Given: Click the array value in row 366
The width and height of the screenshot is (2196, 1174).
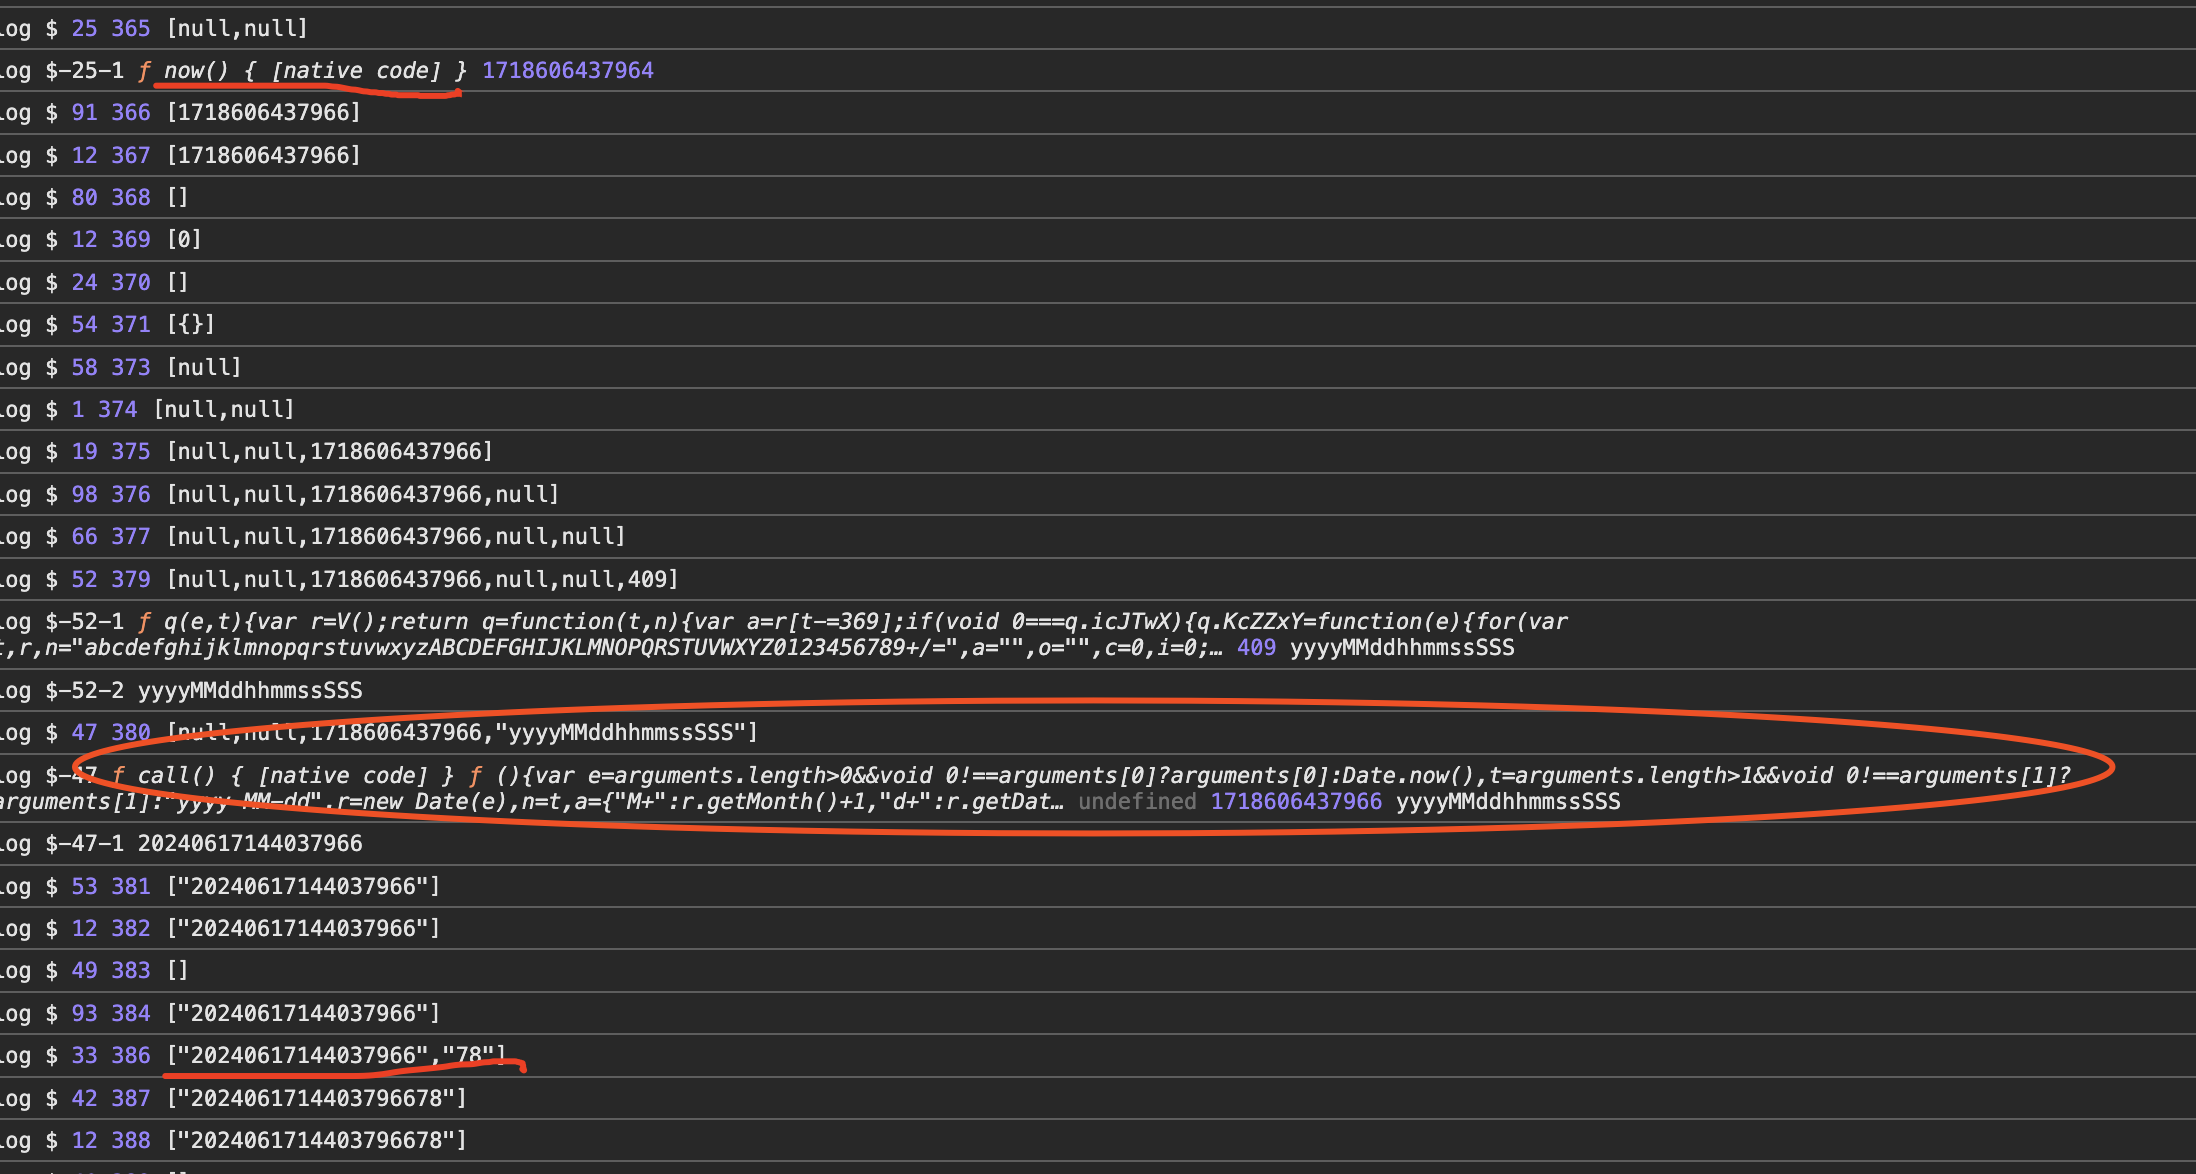Looking at the screenshot, I should pyautogui.click(x=264, y=113).
